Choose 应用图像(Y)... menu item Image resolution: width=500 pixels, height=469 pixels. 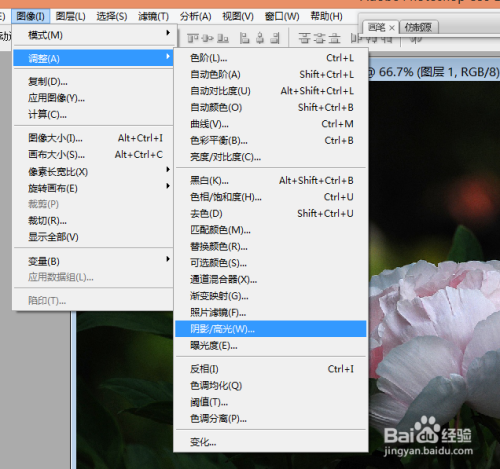[93, 98]
